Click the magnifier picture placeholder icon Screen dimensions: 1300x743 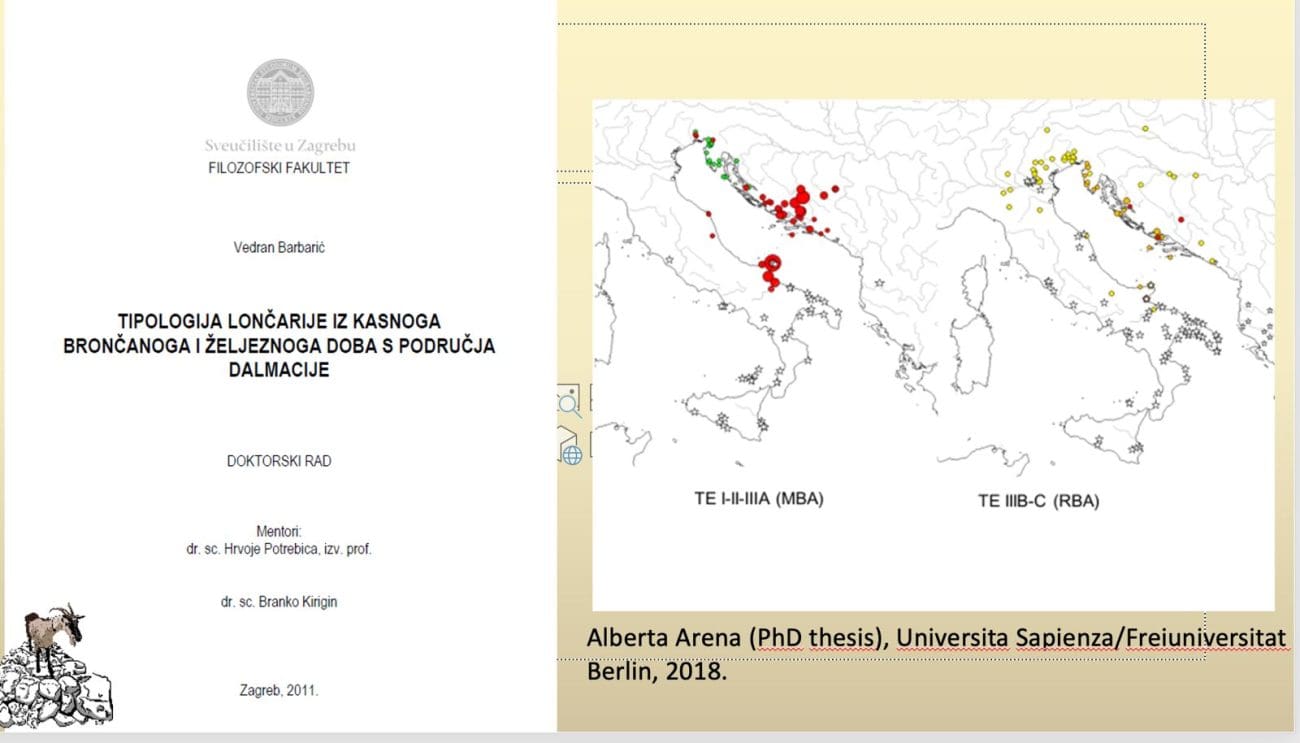tap(568, 402)
